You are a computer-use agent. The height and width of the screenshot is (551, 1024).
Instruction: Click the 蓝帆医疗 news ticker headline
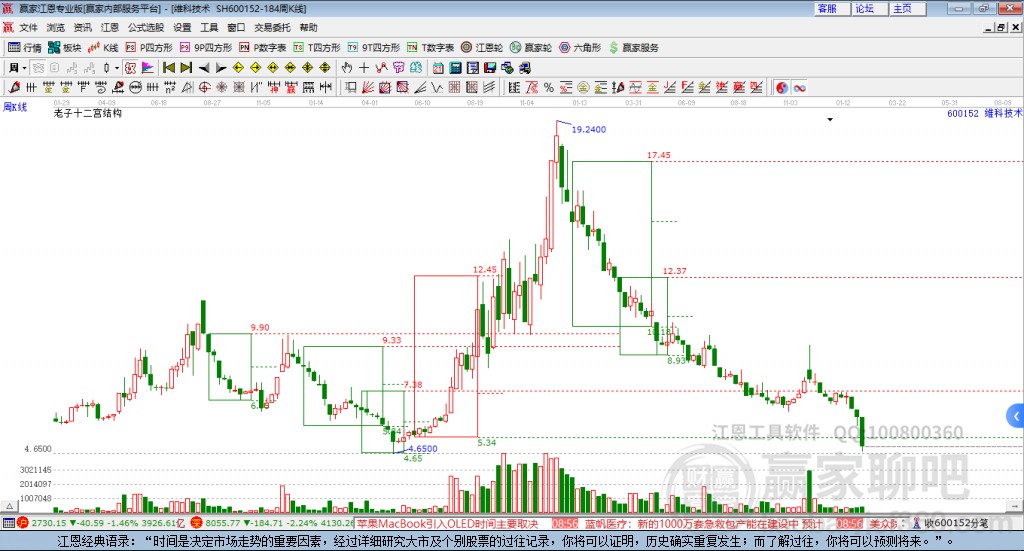point(703,524)
